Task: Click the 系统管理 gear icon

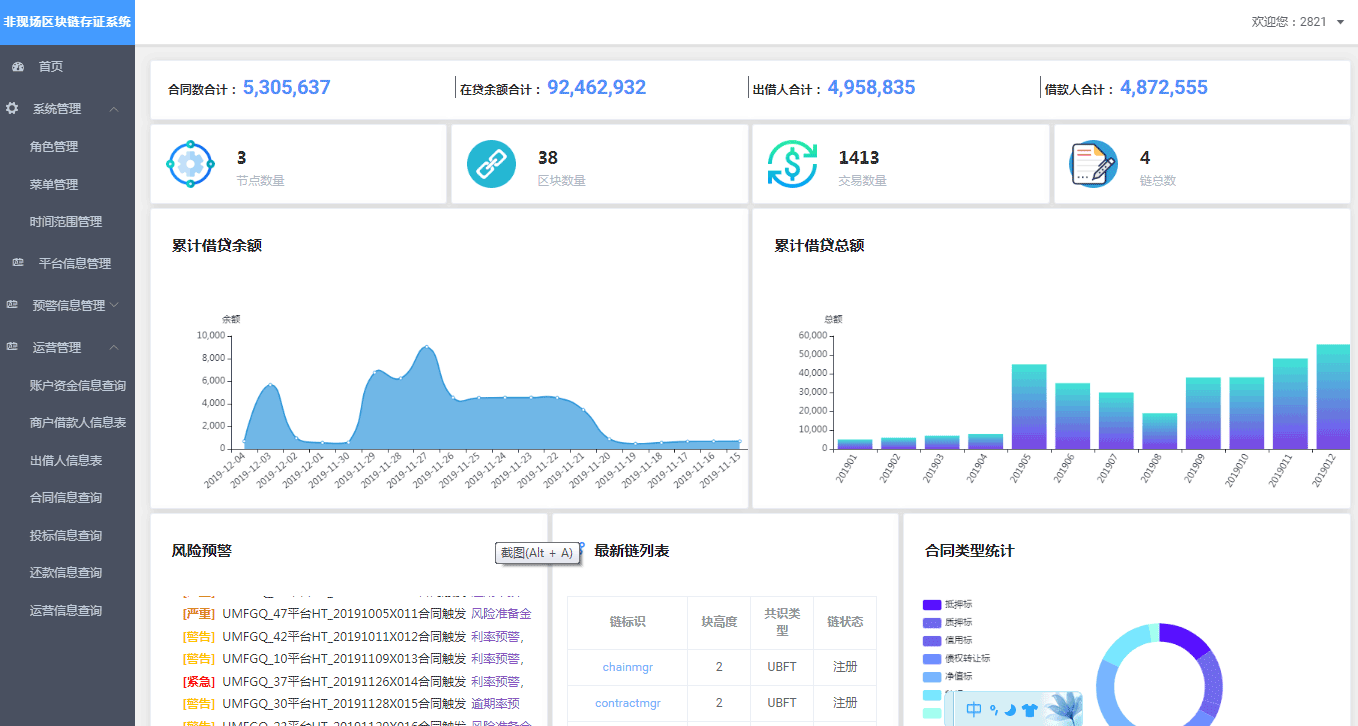Action: tap(12, 108)
